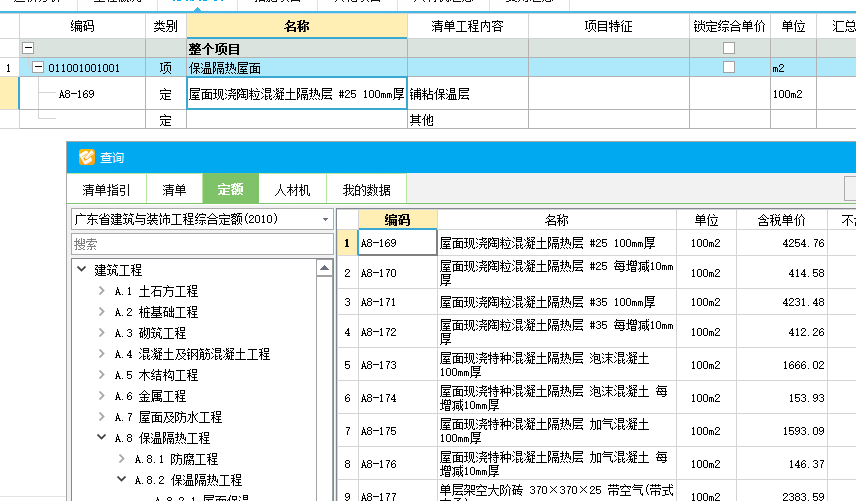Image resolution: width=856 pixels, height=501 pixels.
Task: Click 含税单价 column header
Action: coord(781,220)
